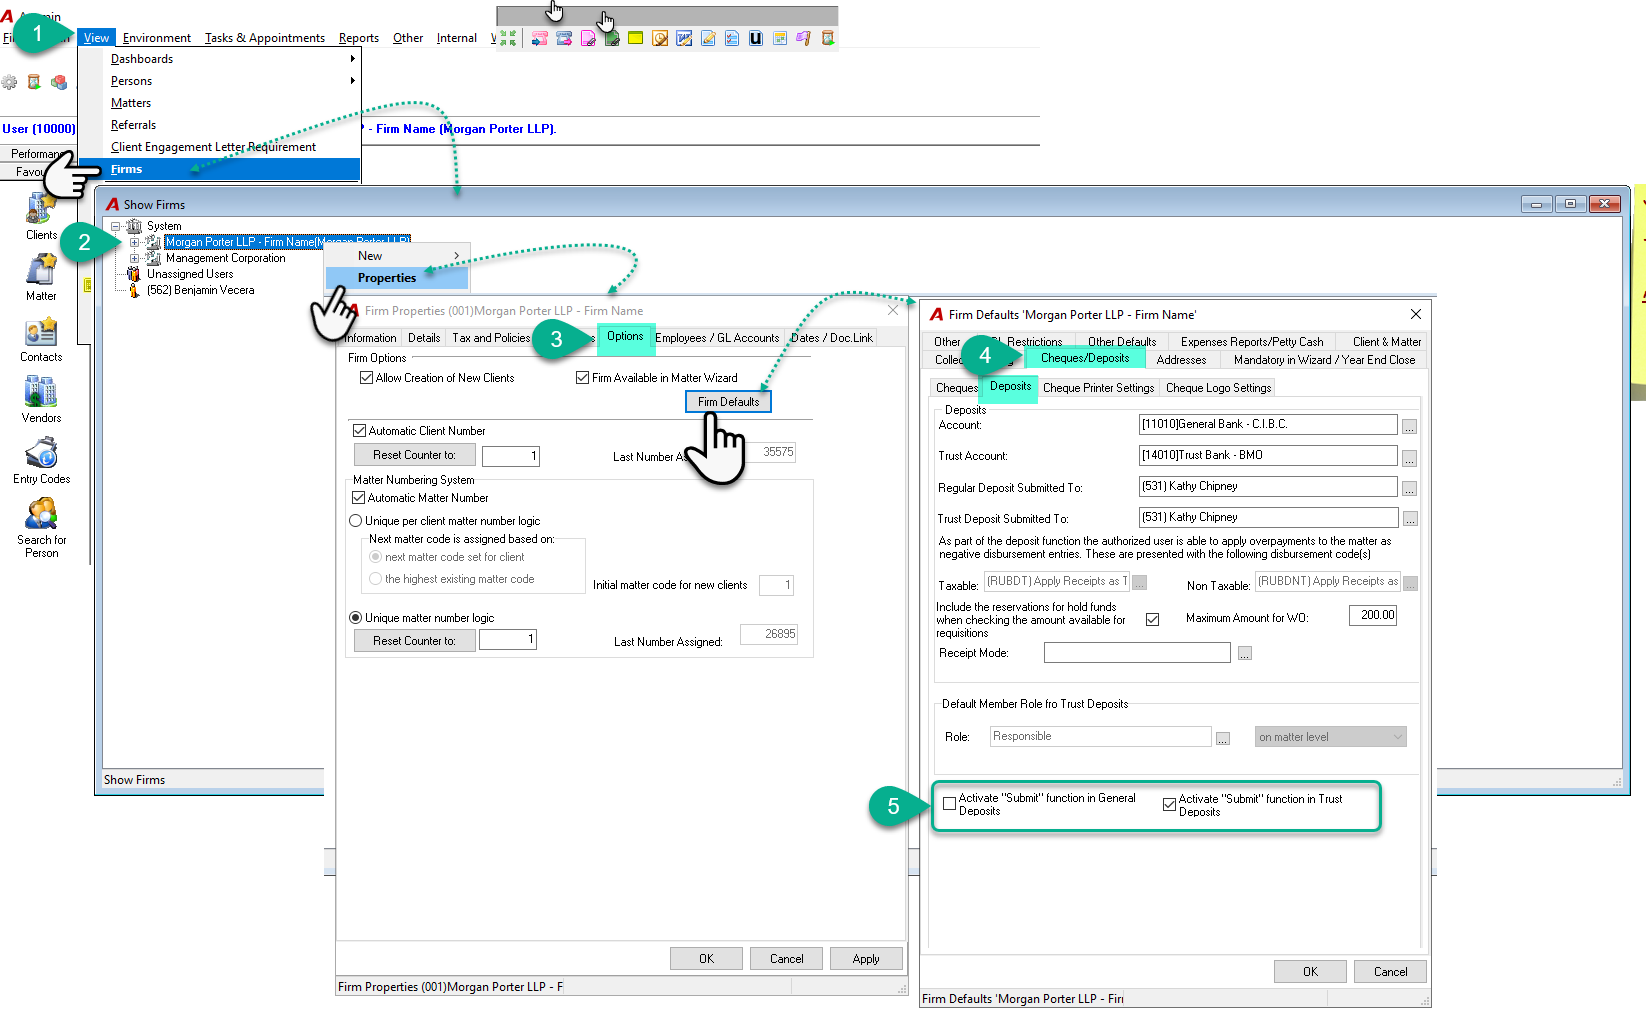Click the Receipt Mode input field
1646x1011 pixels.
pos(1137,653)
